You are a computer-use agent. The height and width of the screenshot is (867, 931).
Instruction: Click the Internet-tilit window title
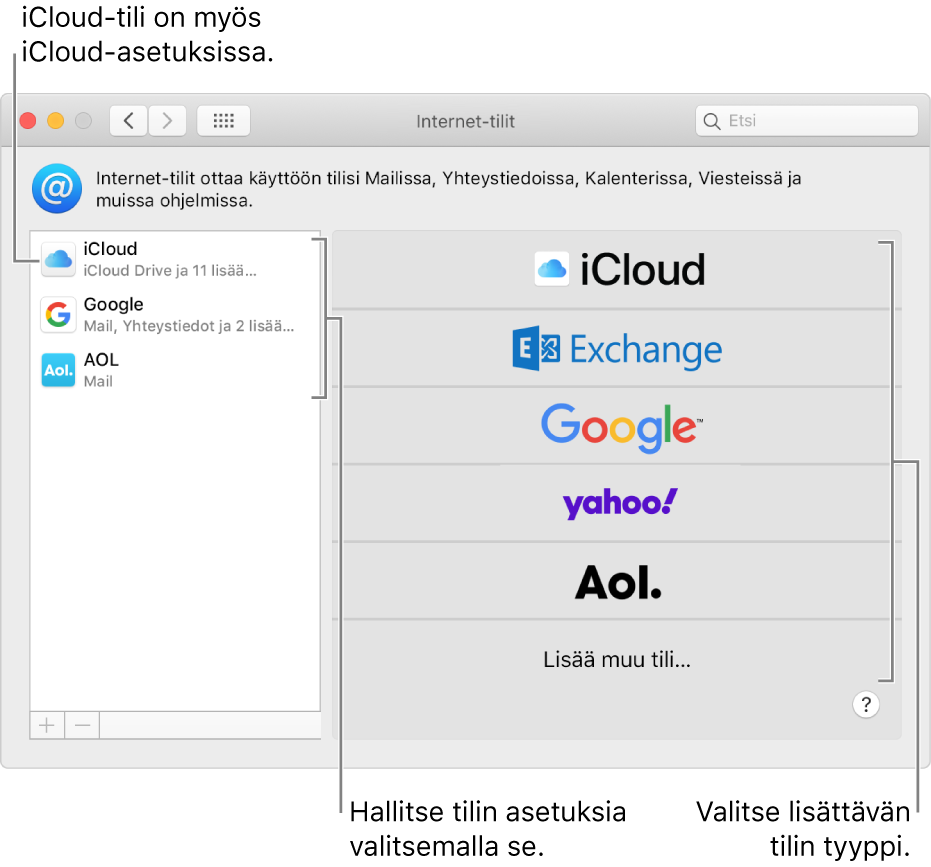[x=466, y=121]
